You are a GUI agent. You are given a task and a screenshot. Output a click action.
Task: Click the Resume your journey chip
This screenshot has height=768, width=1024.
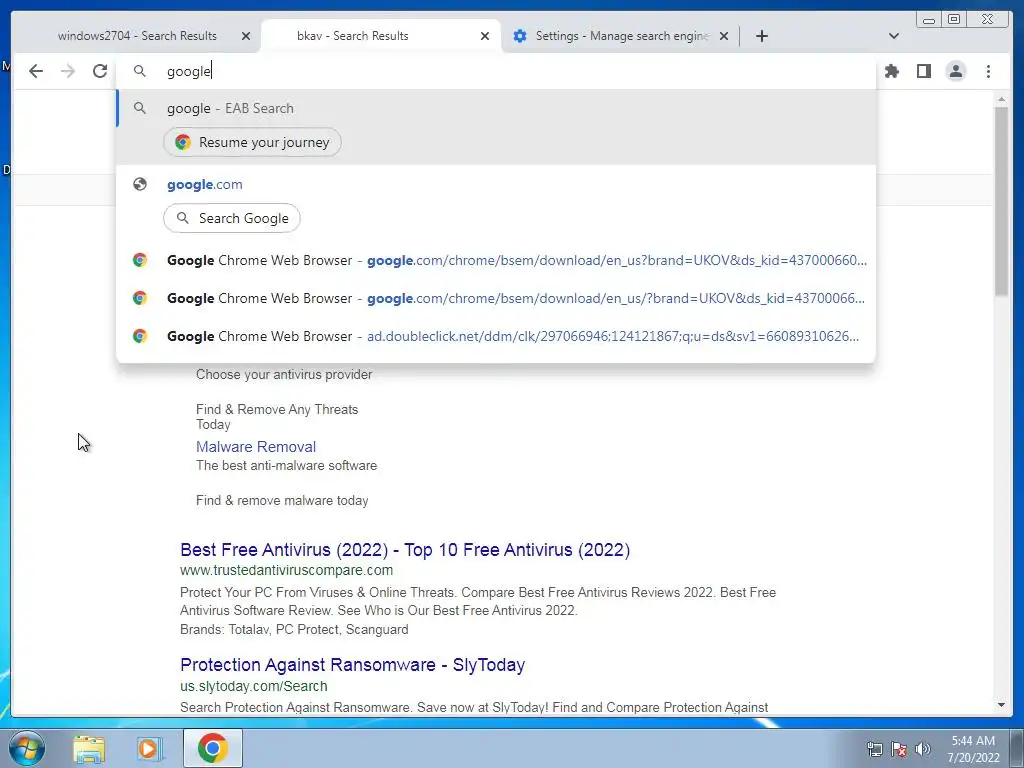[252, 142]
